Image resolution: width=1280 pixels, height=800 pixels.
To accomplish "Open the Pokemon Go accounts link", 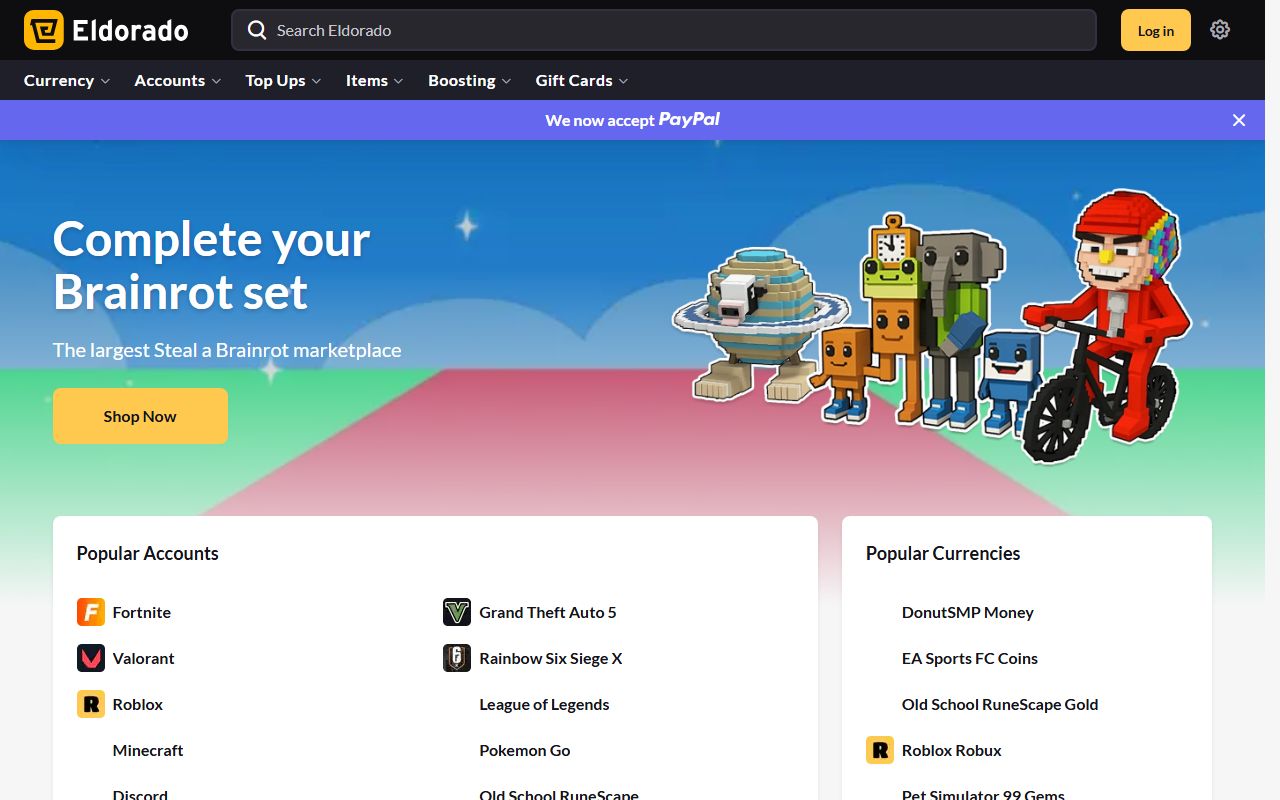I will click(525, 750).
